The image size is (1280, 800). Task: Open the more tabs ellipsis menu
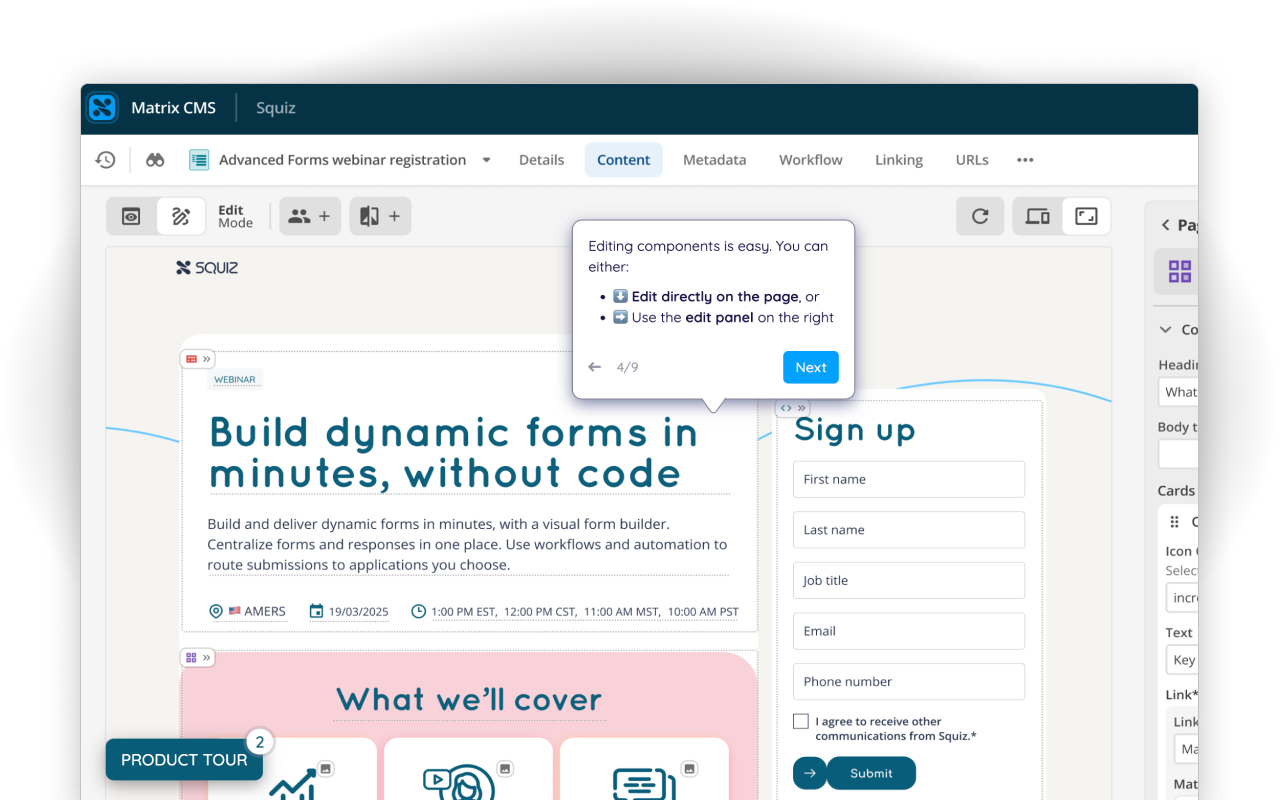tap(1025, 160)
